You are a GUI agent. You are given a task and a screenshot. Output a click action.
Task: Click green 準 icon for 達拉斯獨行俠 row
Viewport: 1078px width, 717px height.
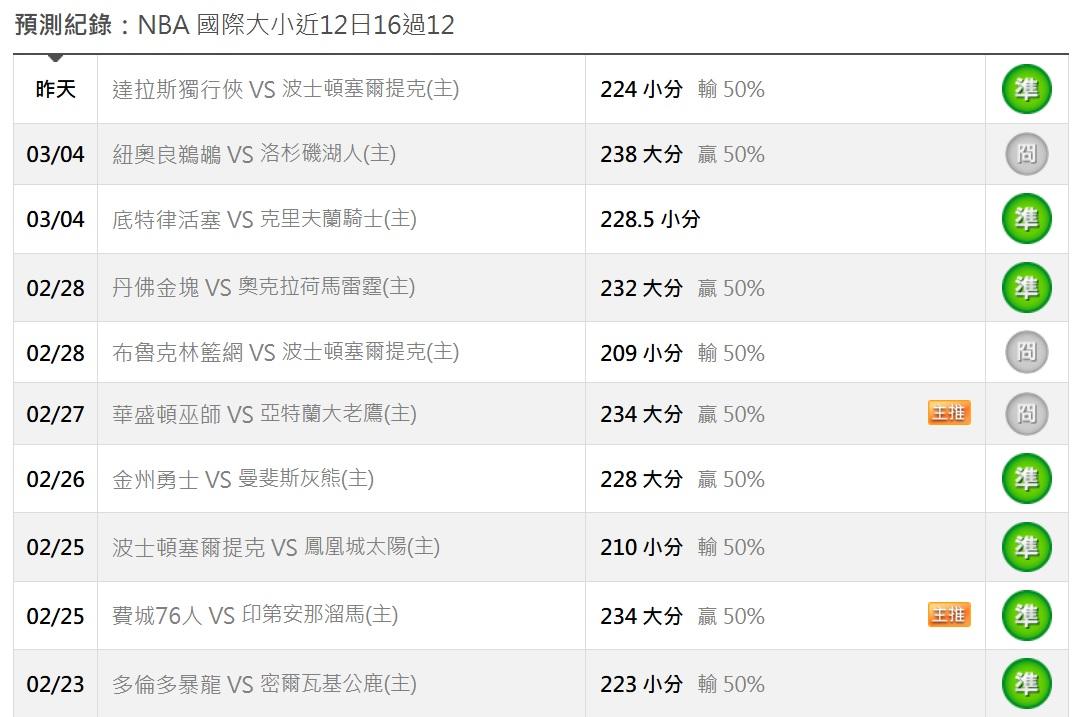(1026, 89)
